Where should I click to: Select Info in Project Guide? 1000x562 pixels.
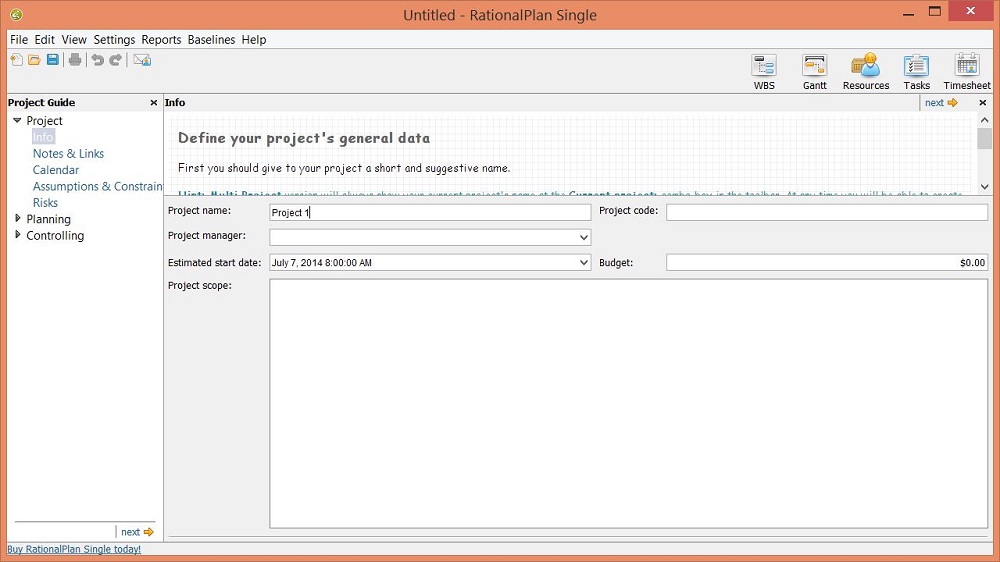click(x=43, y=137)
